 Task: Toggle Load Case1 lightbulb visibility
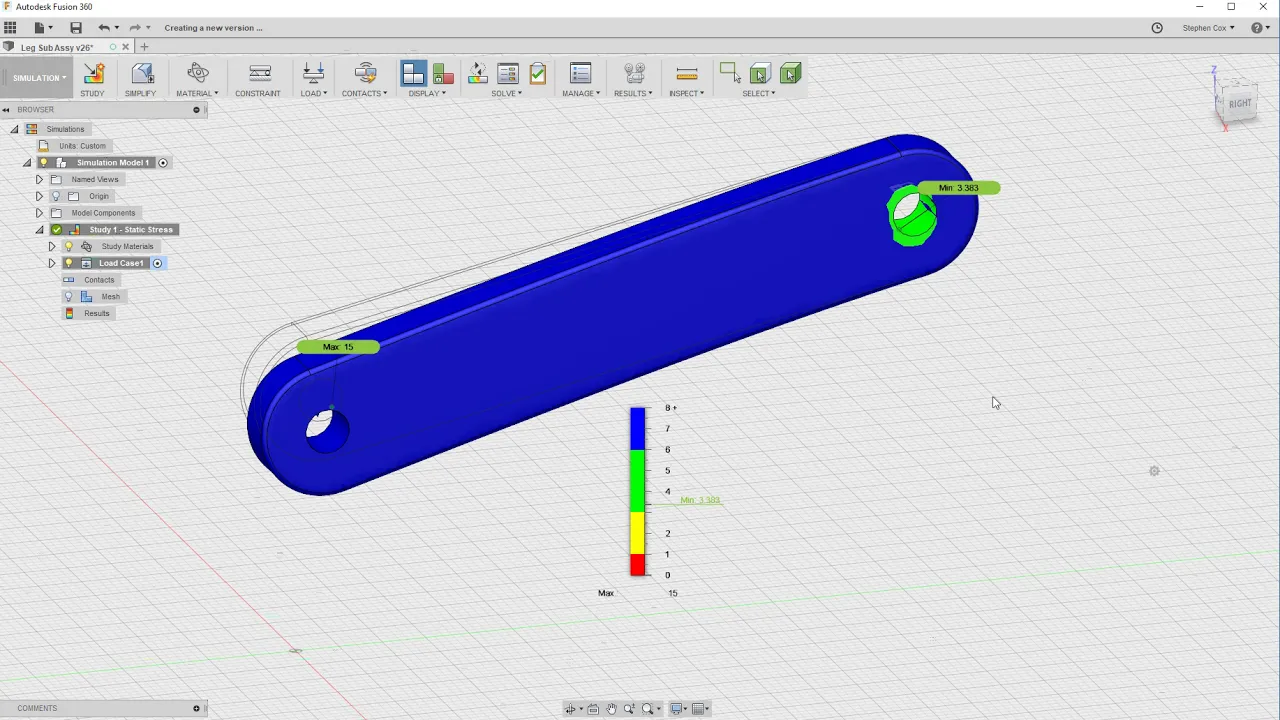69,263
